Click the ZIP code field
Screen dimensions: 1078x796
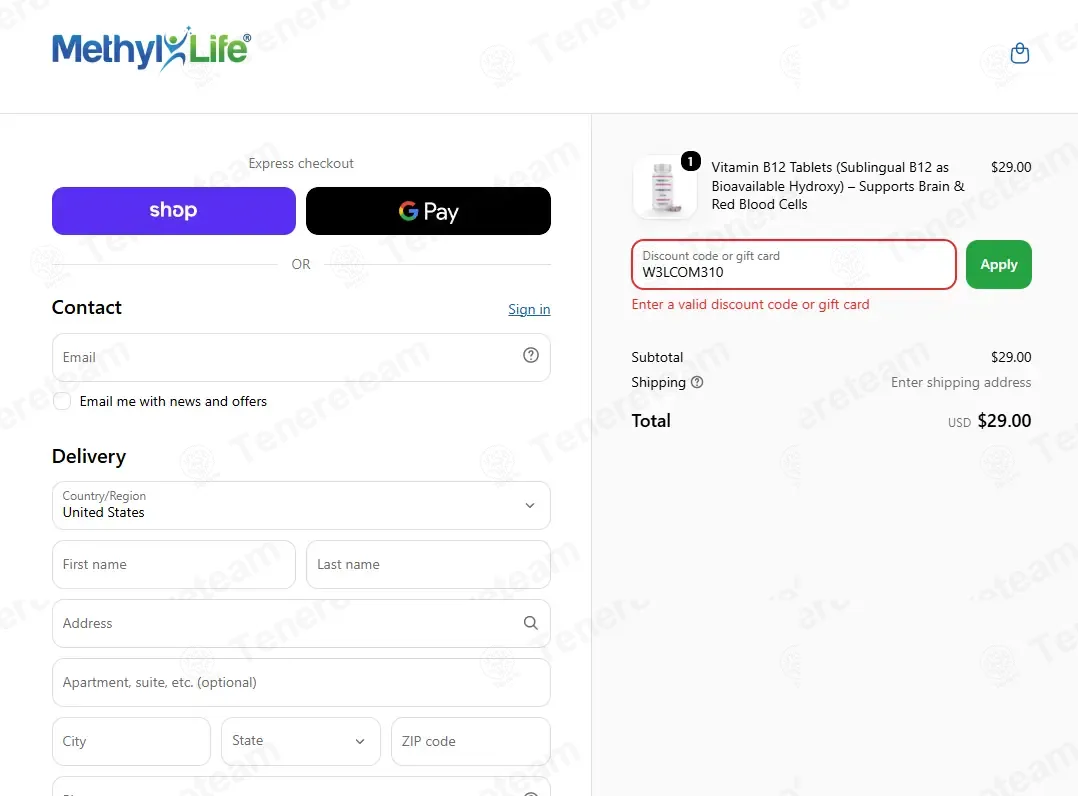471,741
